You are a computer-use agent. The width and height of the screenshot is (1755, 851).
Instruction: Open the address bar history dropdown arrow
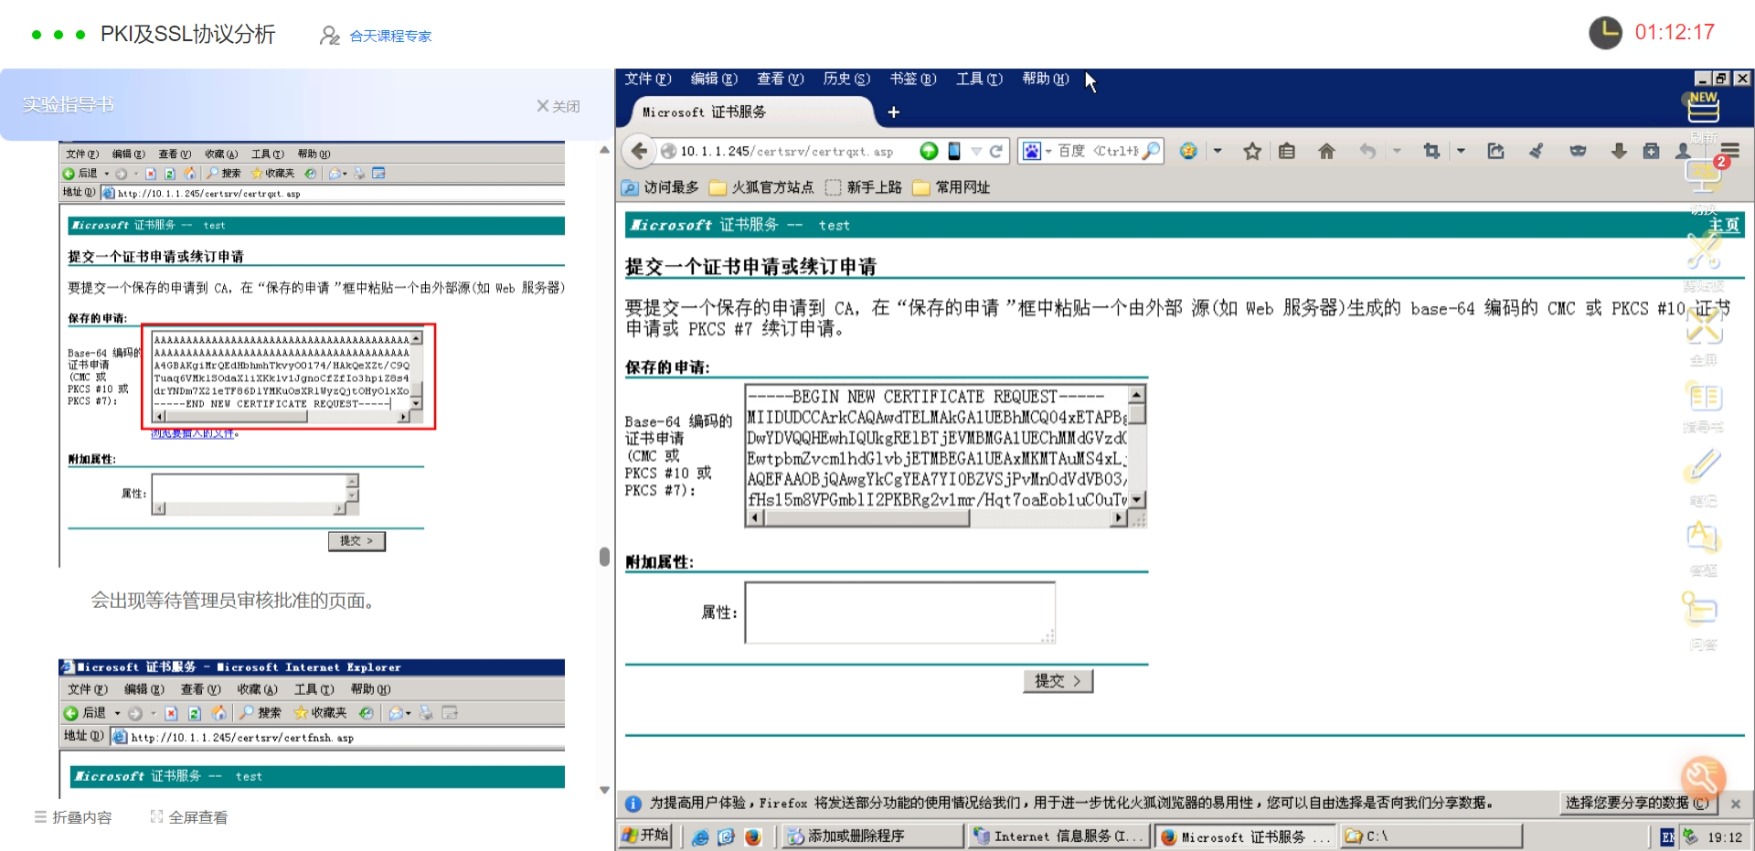click(976, 151)
